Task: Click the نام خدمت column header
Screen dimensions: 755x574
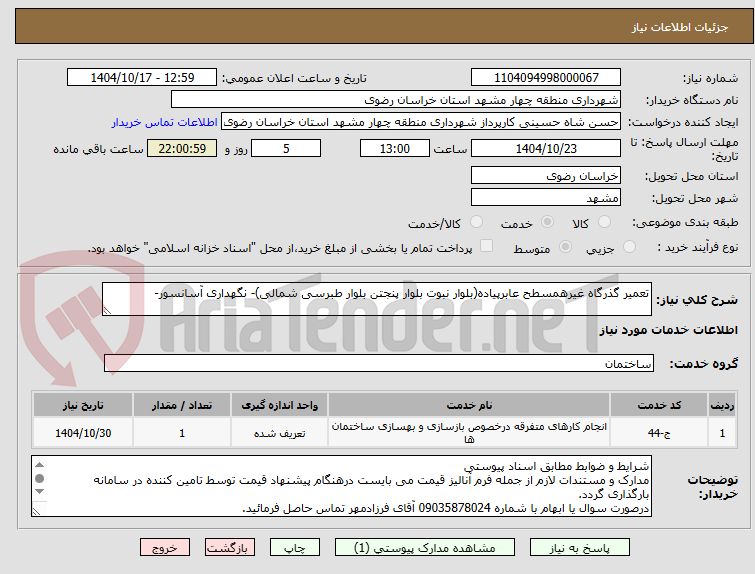Action: pos(469,405)
